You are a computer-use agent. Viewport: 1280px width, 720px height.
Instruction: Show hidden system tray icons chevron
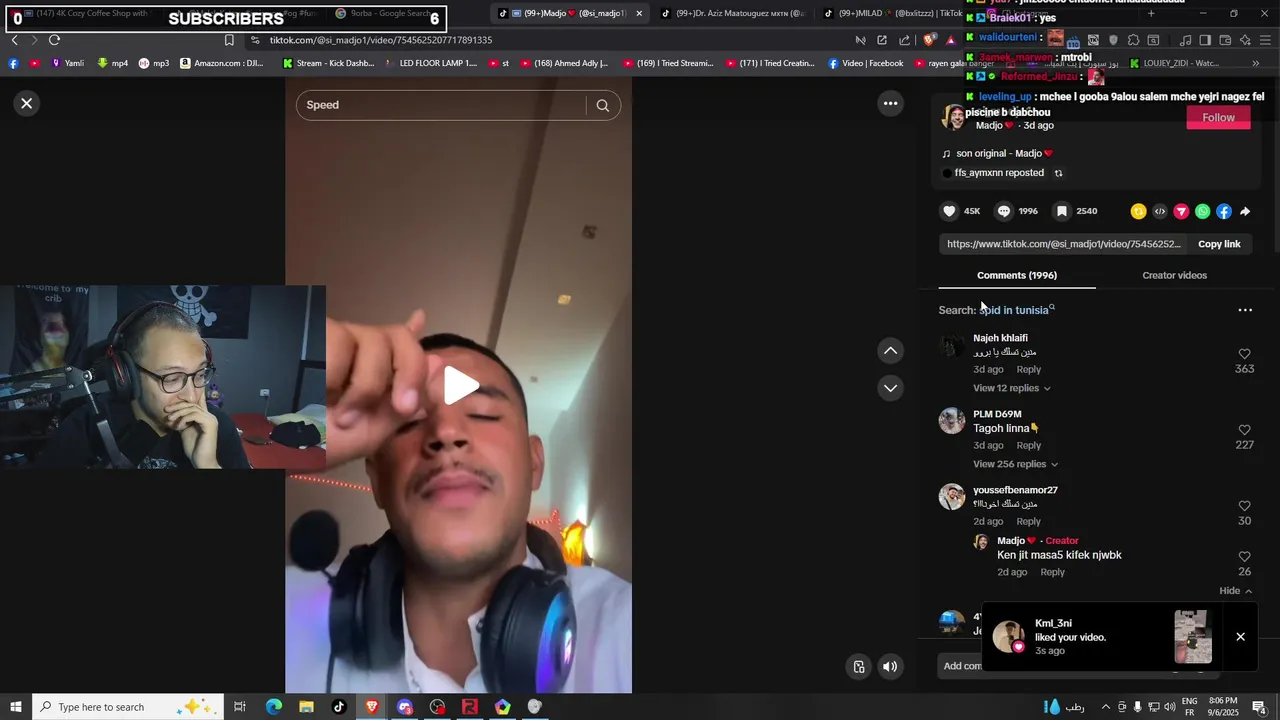pyautogui.click(x=1105, y=707)
